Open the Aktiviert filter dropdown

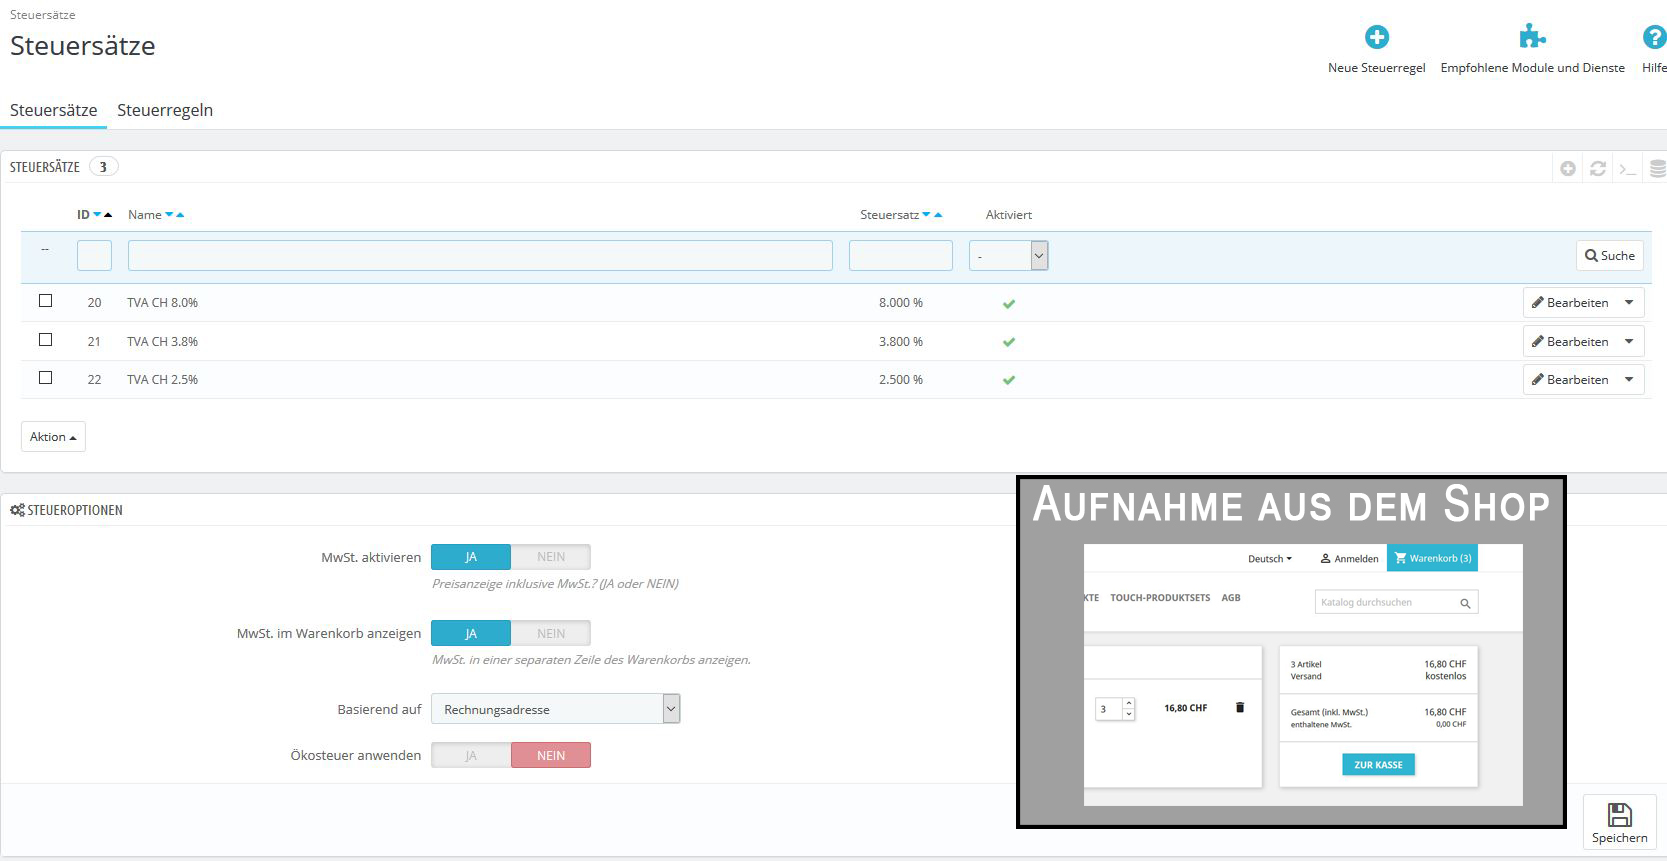(x=1008, y=256)
